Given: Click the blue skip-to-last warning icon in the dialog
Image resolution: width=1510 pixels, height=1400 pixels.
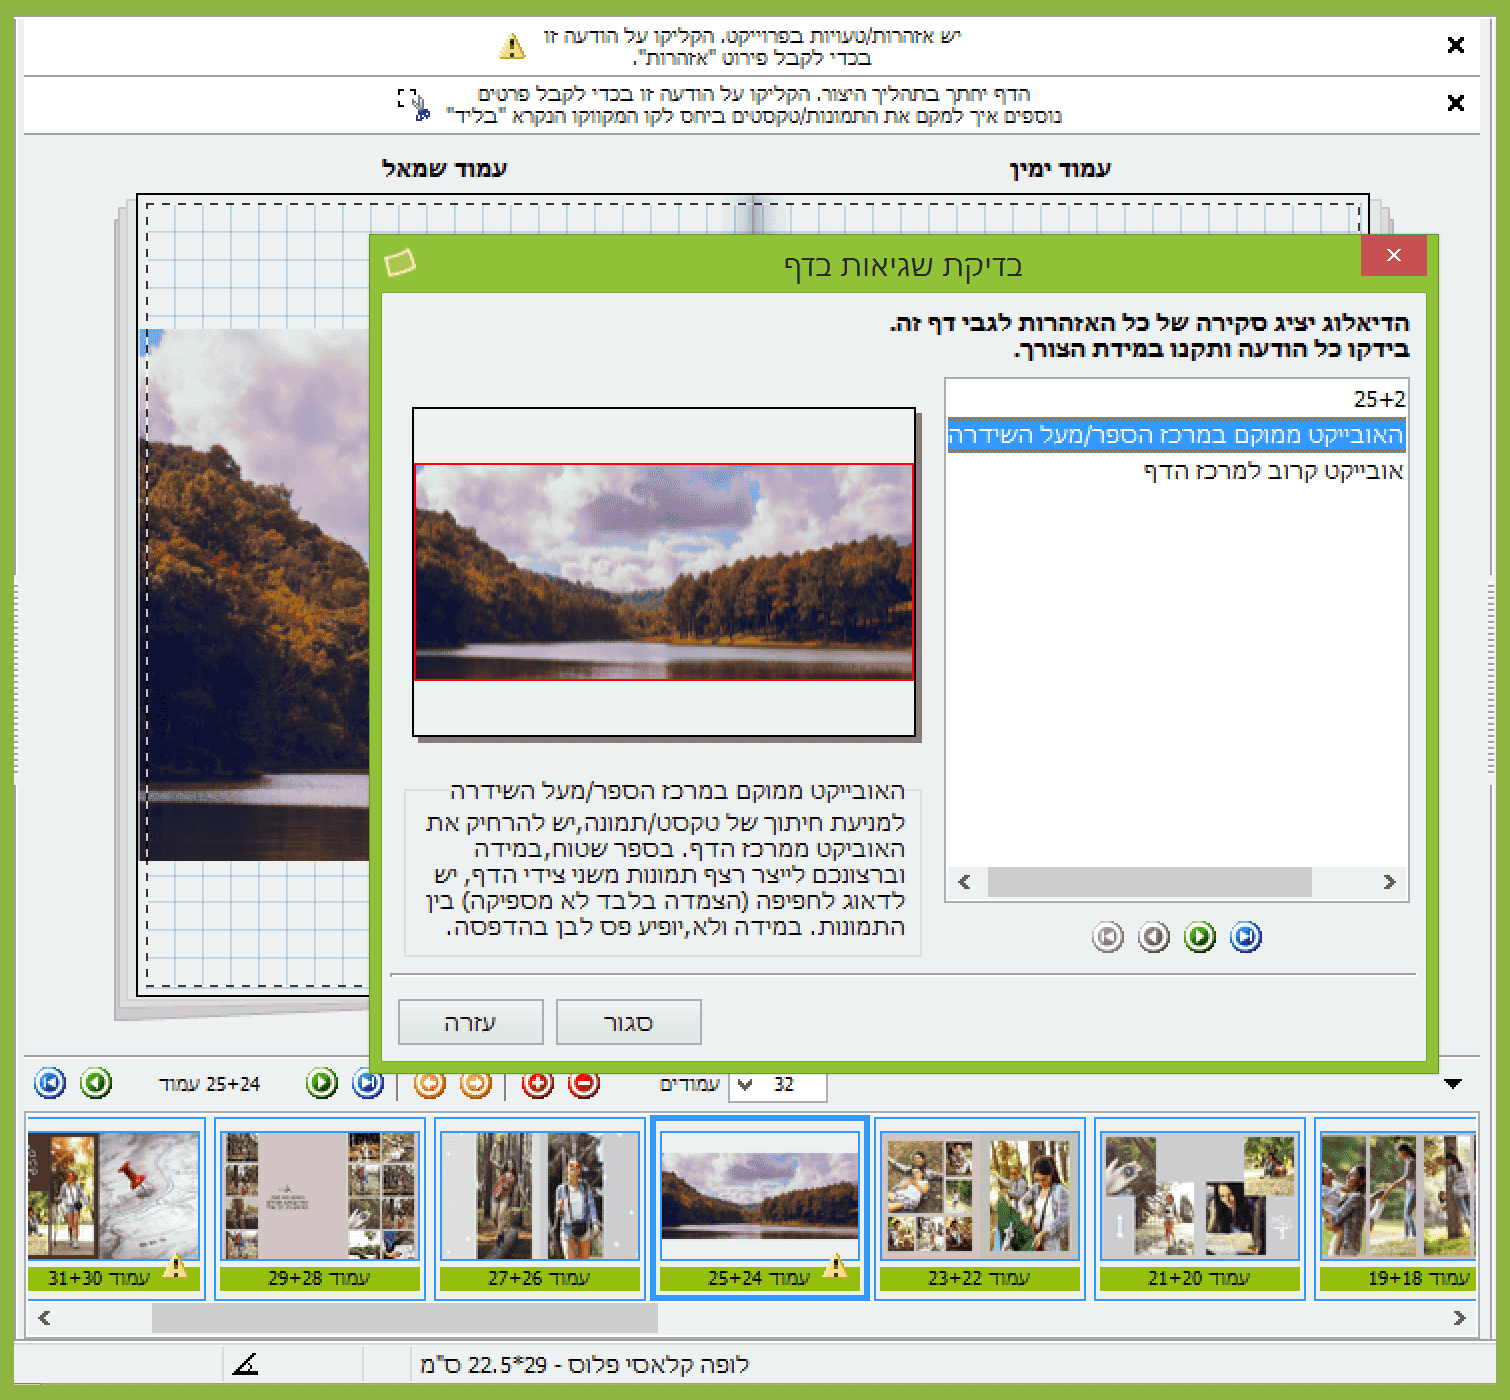Looking at the screenshot, I should [1245, 937].
